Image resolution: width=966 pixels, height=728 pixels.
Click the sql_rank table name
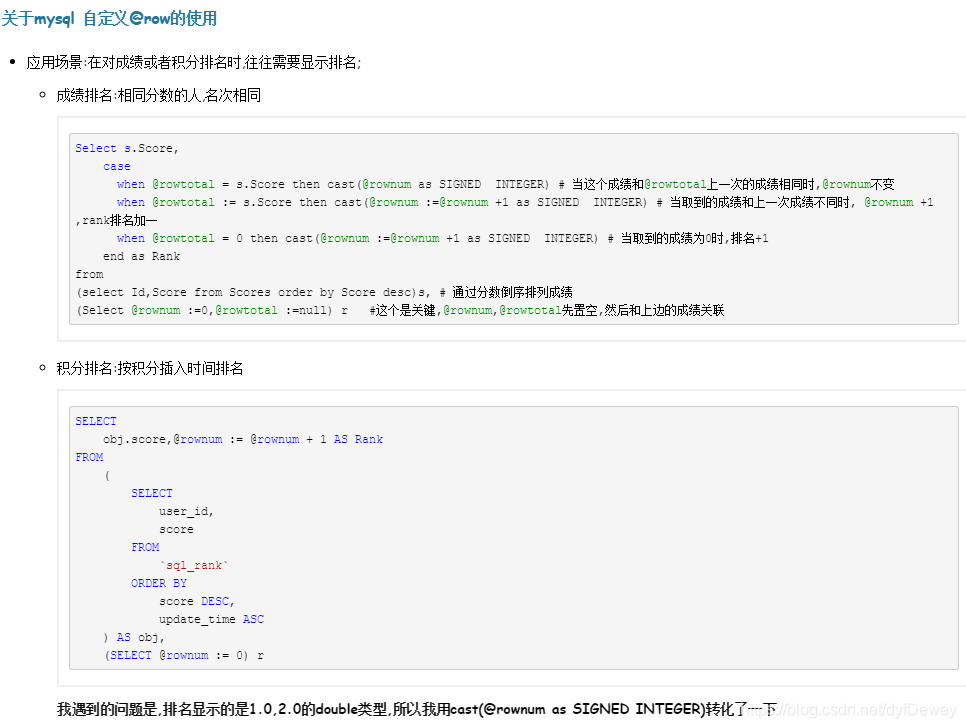[x=195, y=565]
